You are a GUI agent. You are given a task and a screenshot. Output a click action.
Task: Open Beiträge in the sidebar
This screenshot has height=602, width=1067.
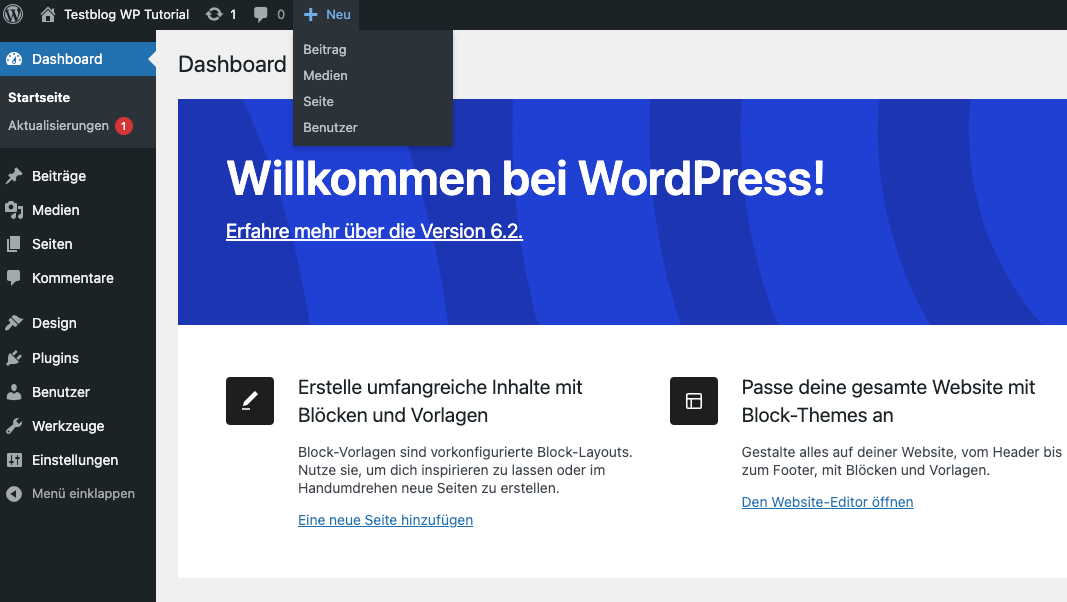point(78,176)
